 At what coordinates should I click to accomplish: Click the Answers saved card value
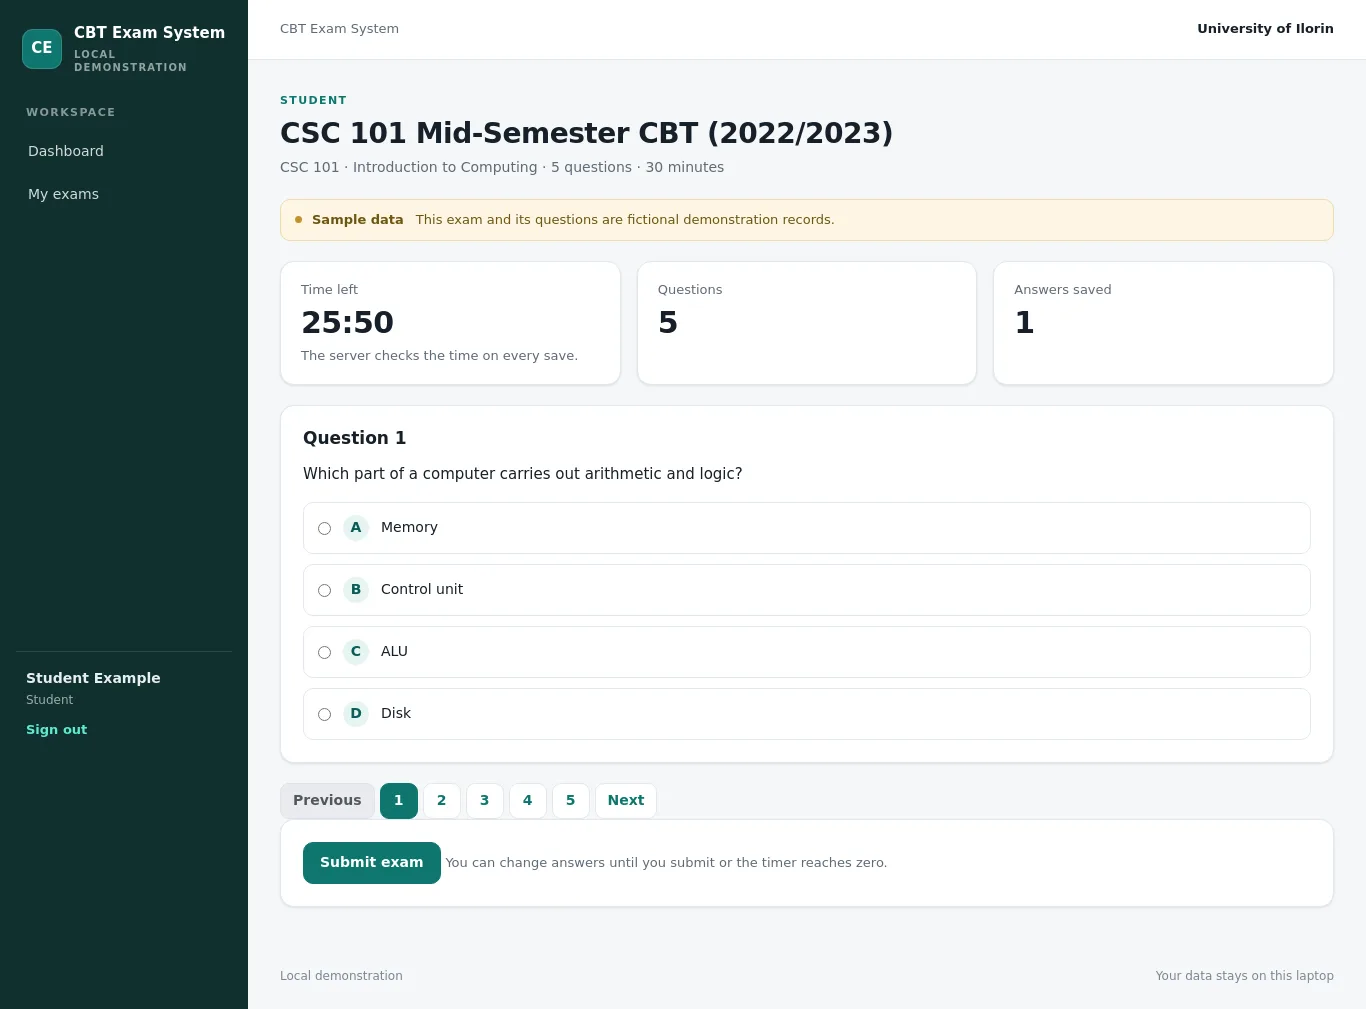[1024, 323]
